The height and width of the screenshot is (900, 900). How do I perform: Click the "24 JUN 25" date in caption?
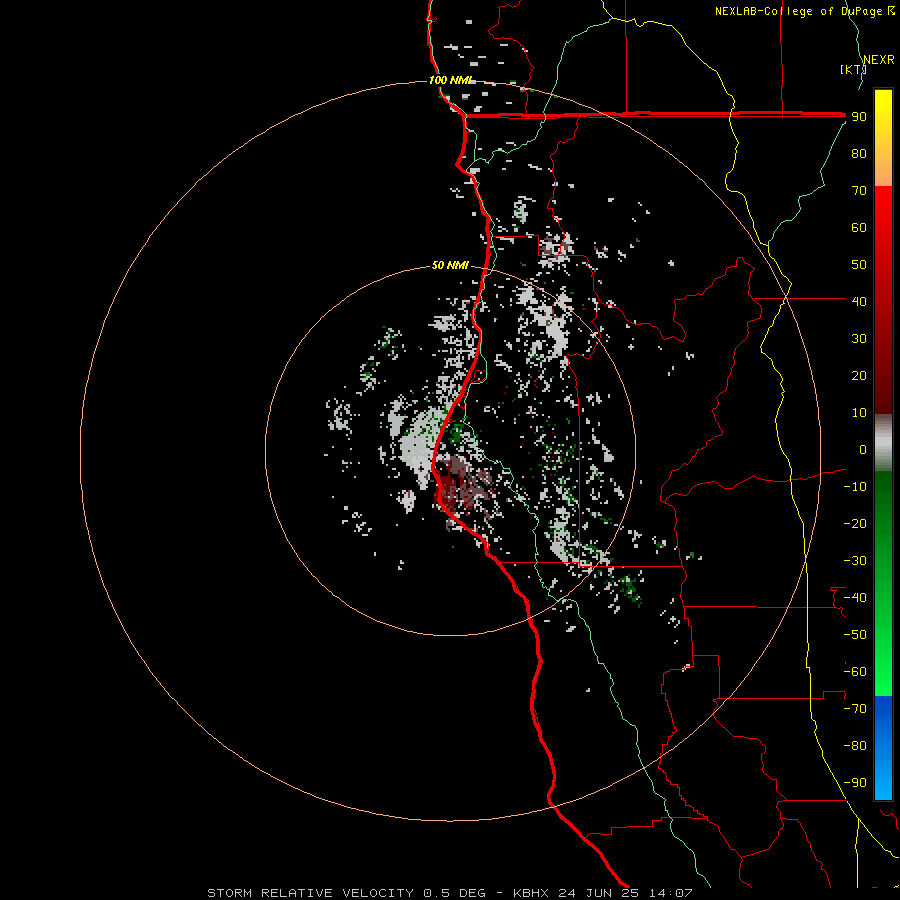pos(599,893)
